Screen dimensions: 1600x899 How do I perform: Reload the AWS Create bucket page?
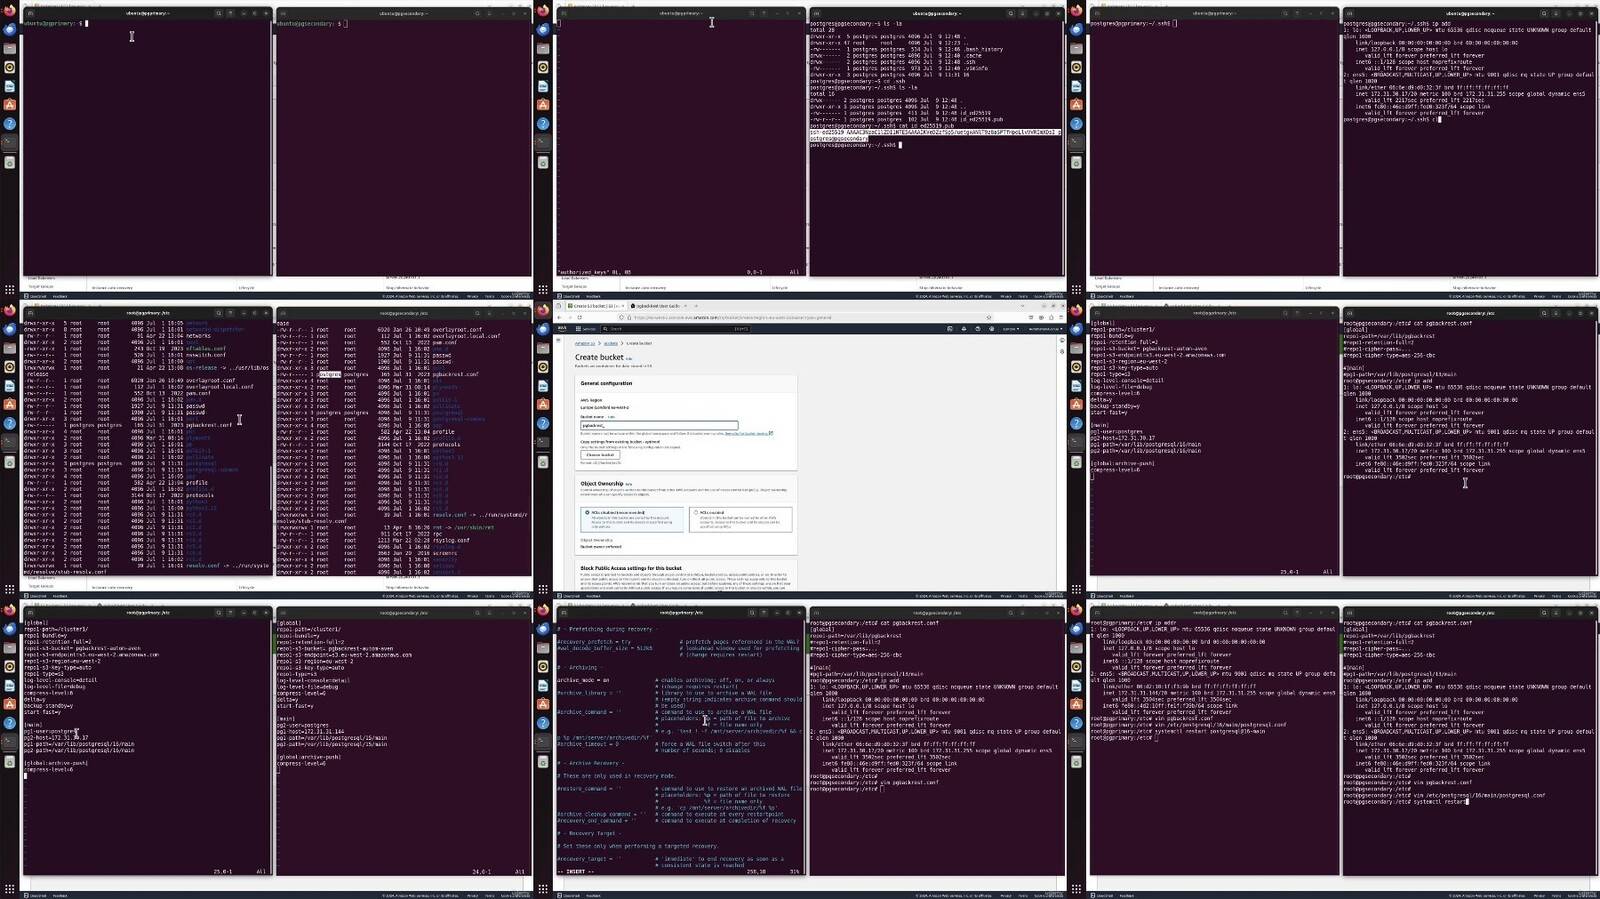coord(579,317)
